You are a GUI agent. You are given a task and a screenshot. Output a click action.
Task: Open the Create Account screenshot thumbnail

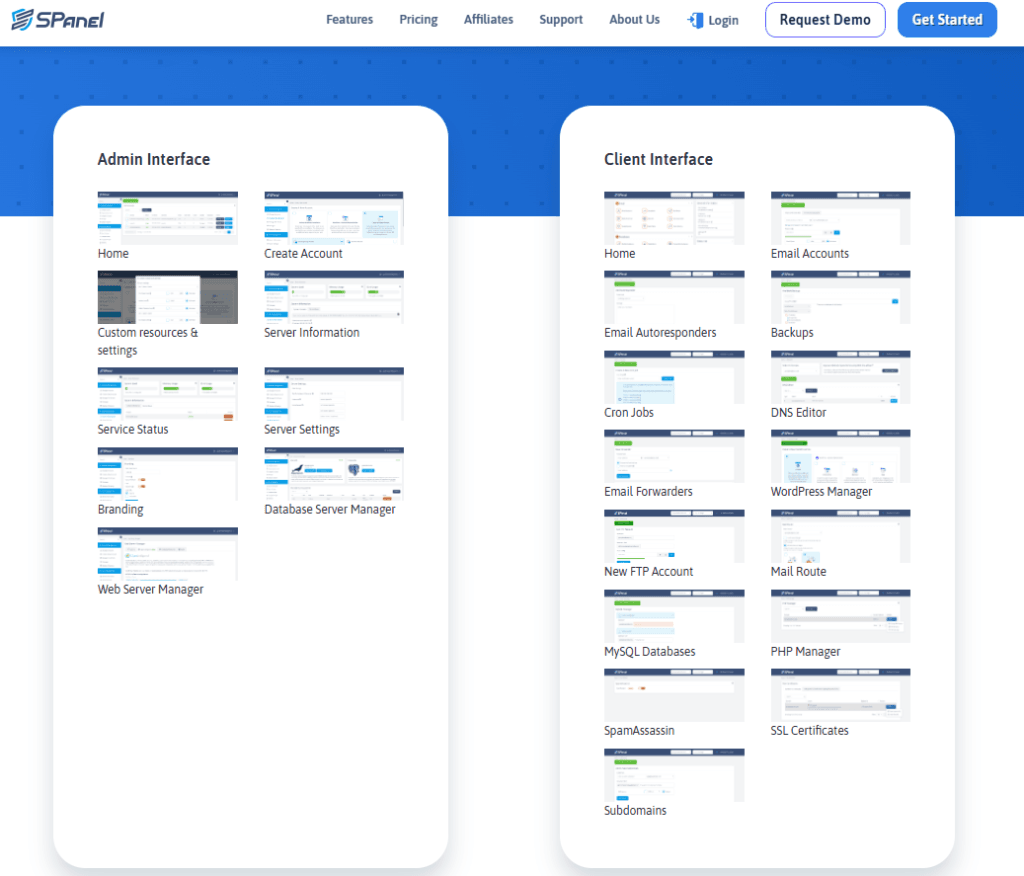(334, 218)
